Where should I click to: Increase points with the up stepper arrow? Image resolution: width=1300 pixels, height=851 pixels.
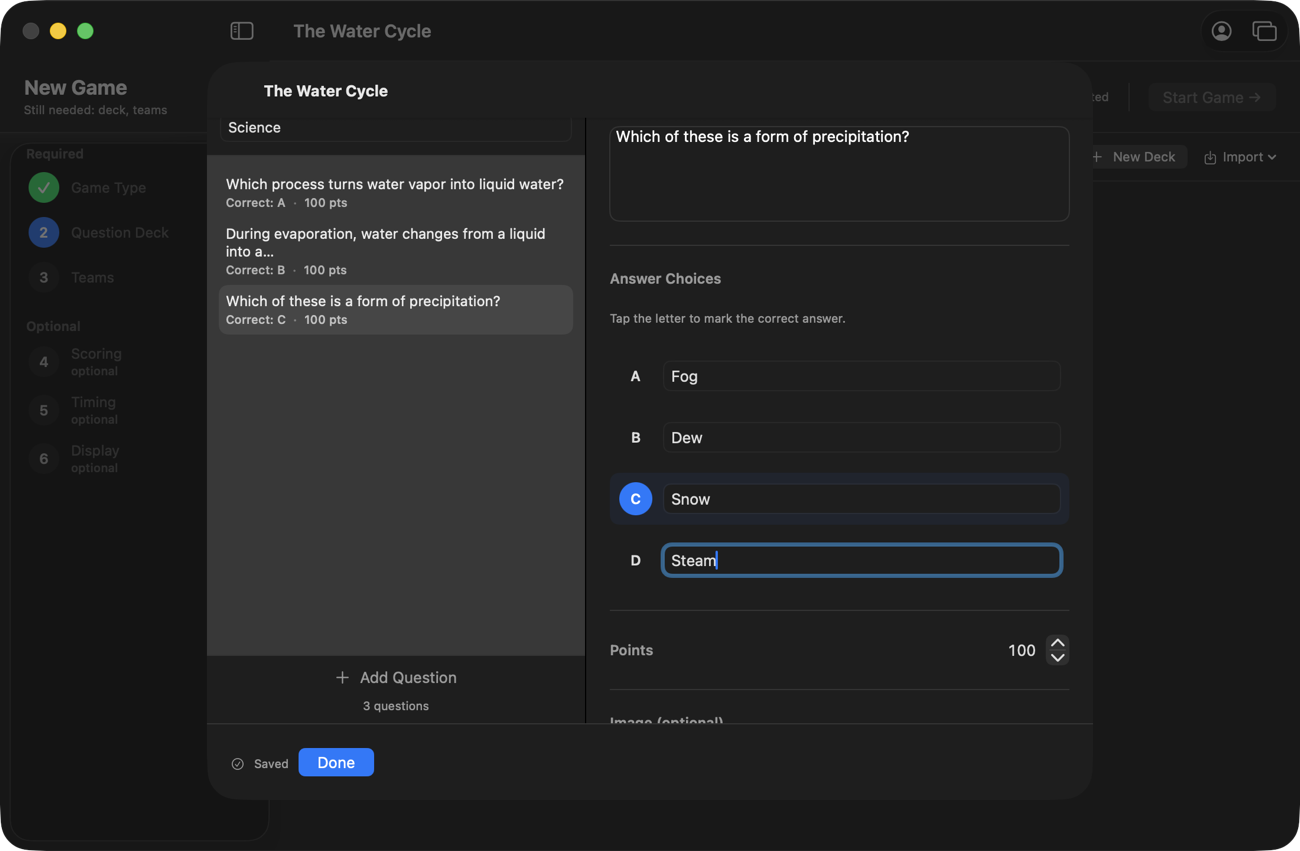[1057, 643]
